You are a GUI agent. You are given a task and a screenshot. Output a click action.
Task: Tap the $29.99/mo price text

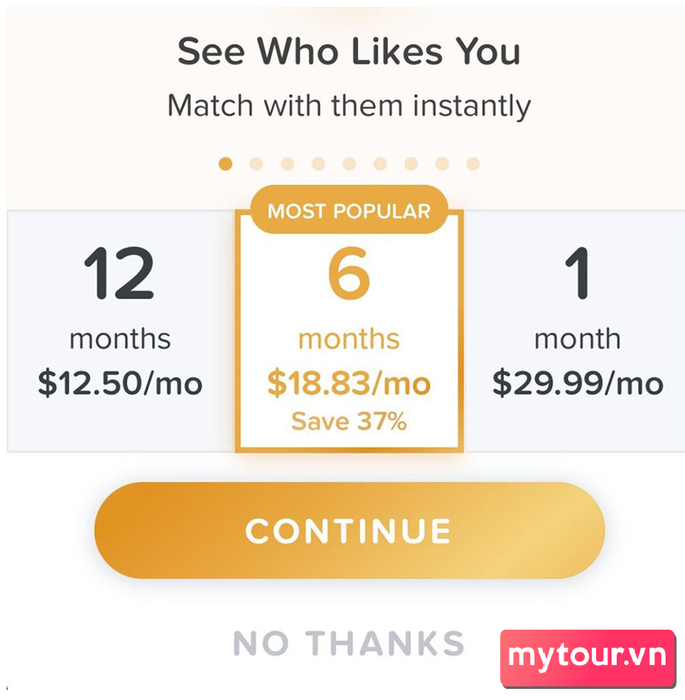tap(577, 383)
